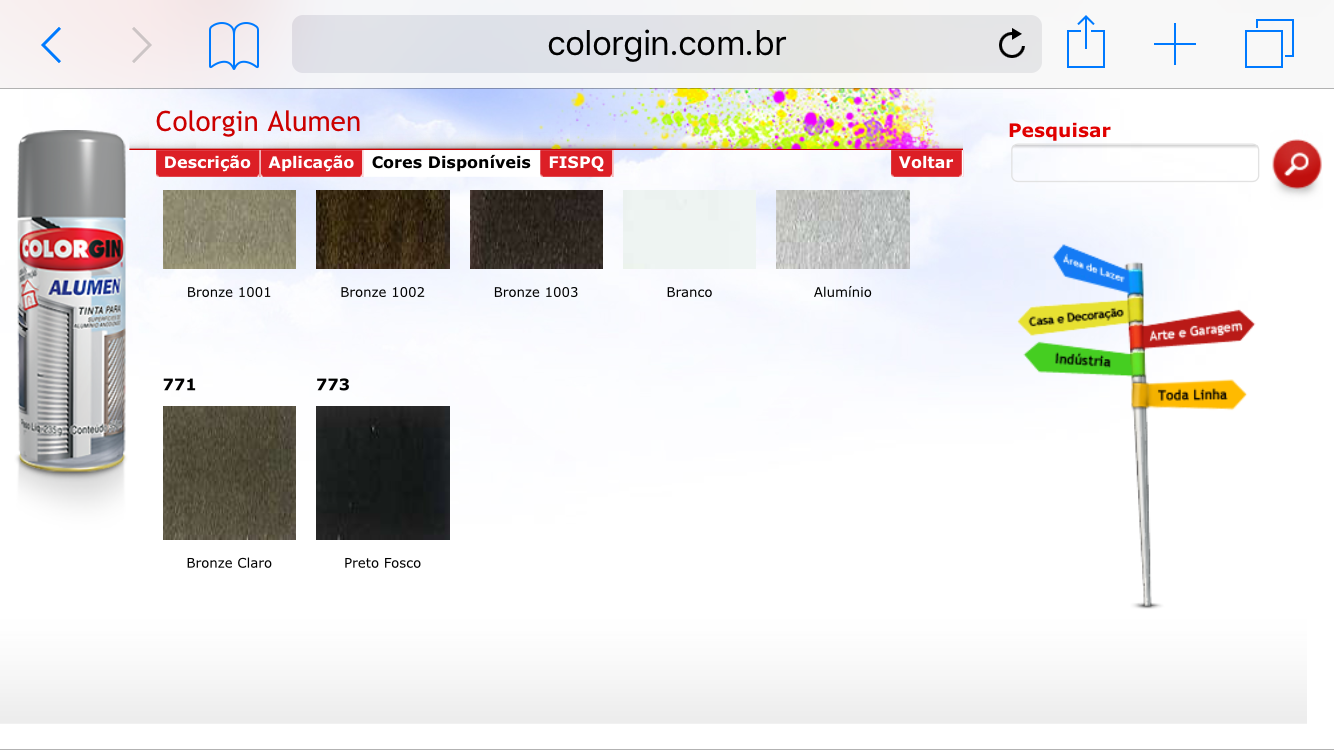
Task: Open the Toda Linha sign
Action: (x=1191, y=395)
